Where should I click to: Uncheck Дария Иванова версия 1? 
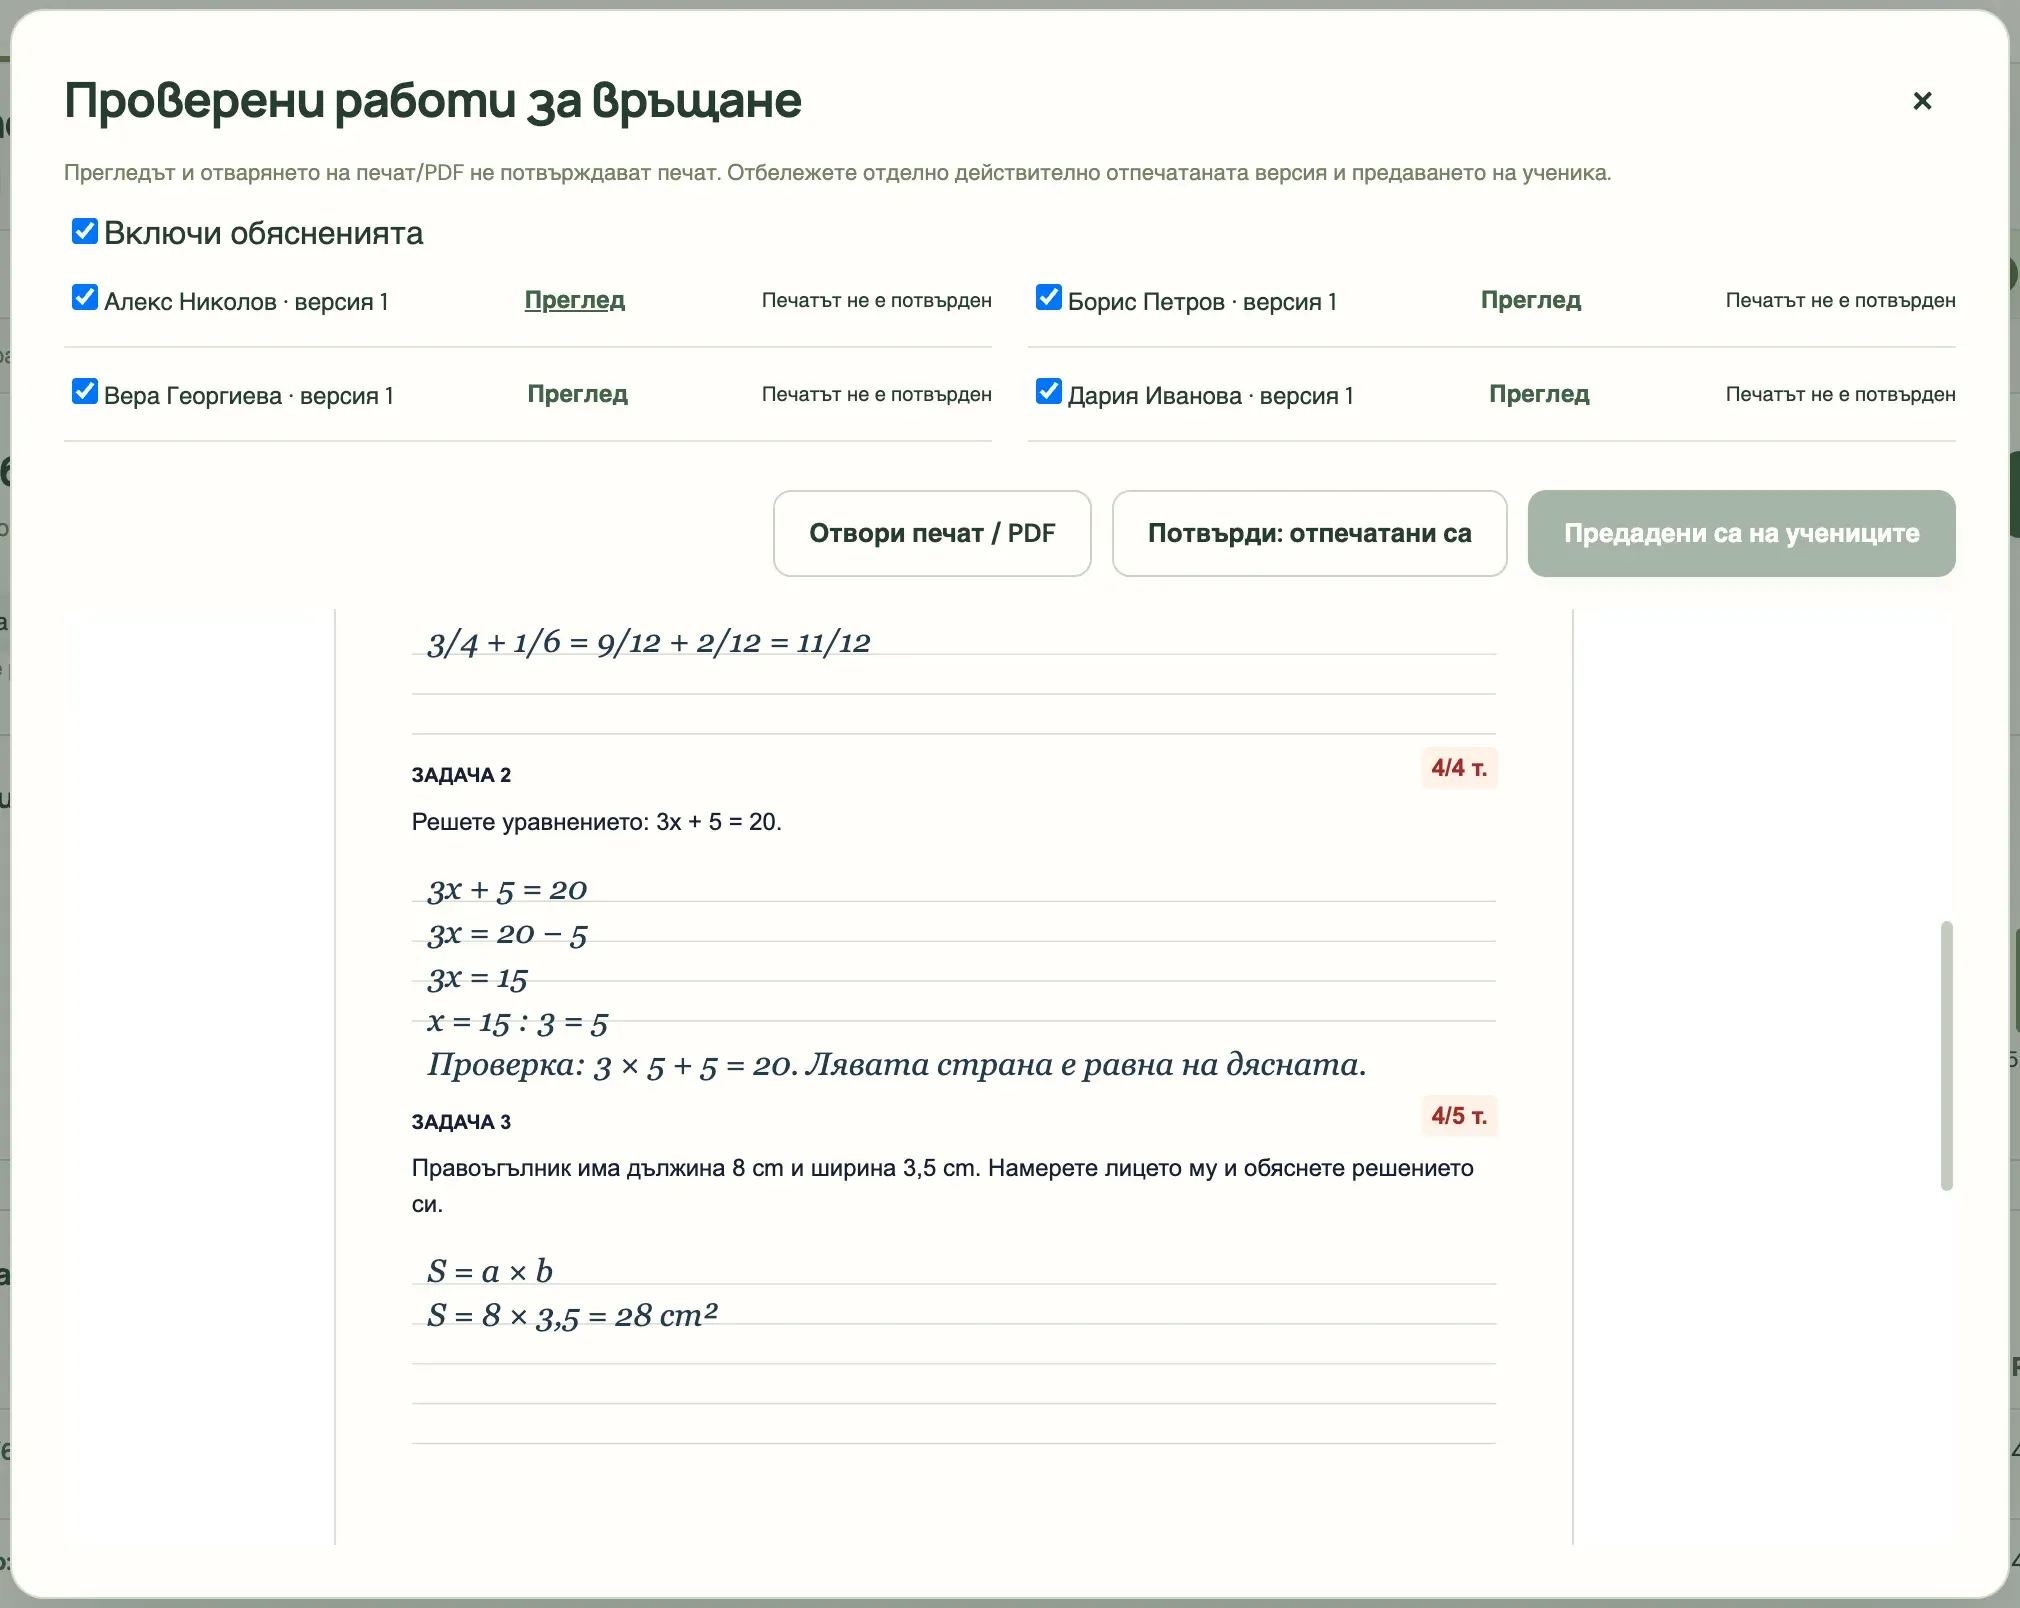1049,392
